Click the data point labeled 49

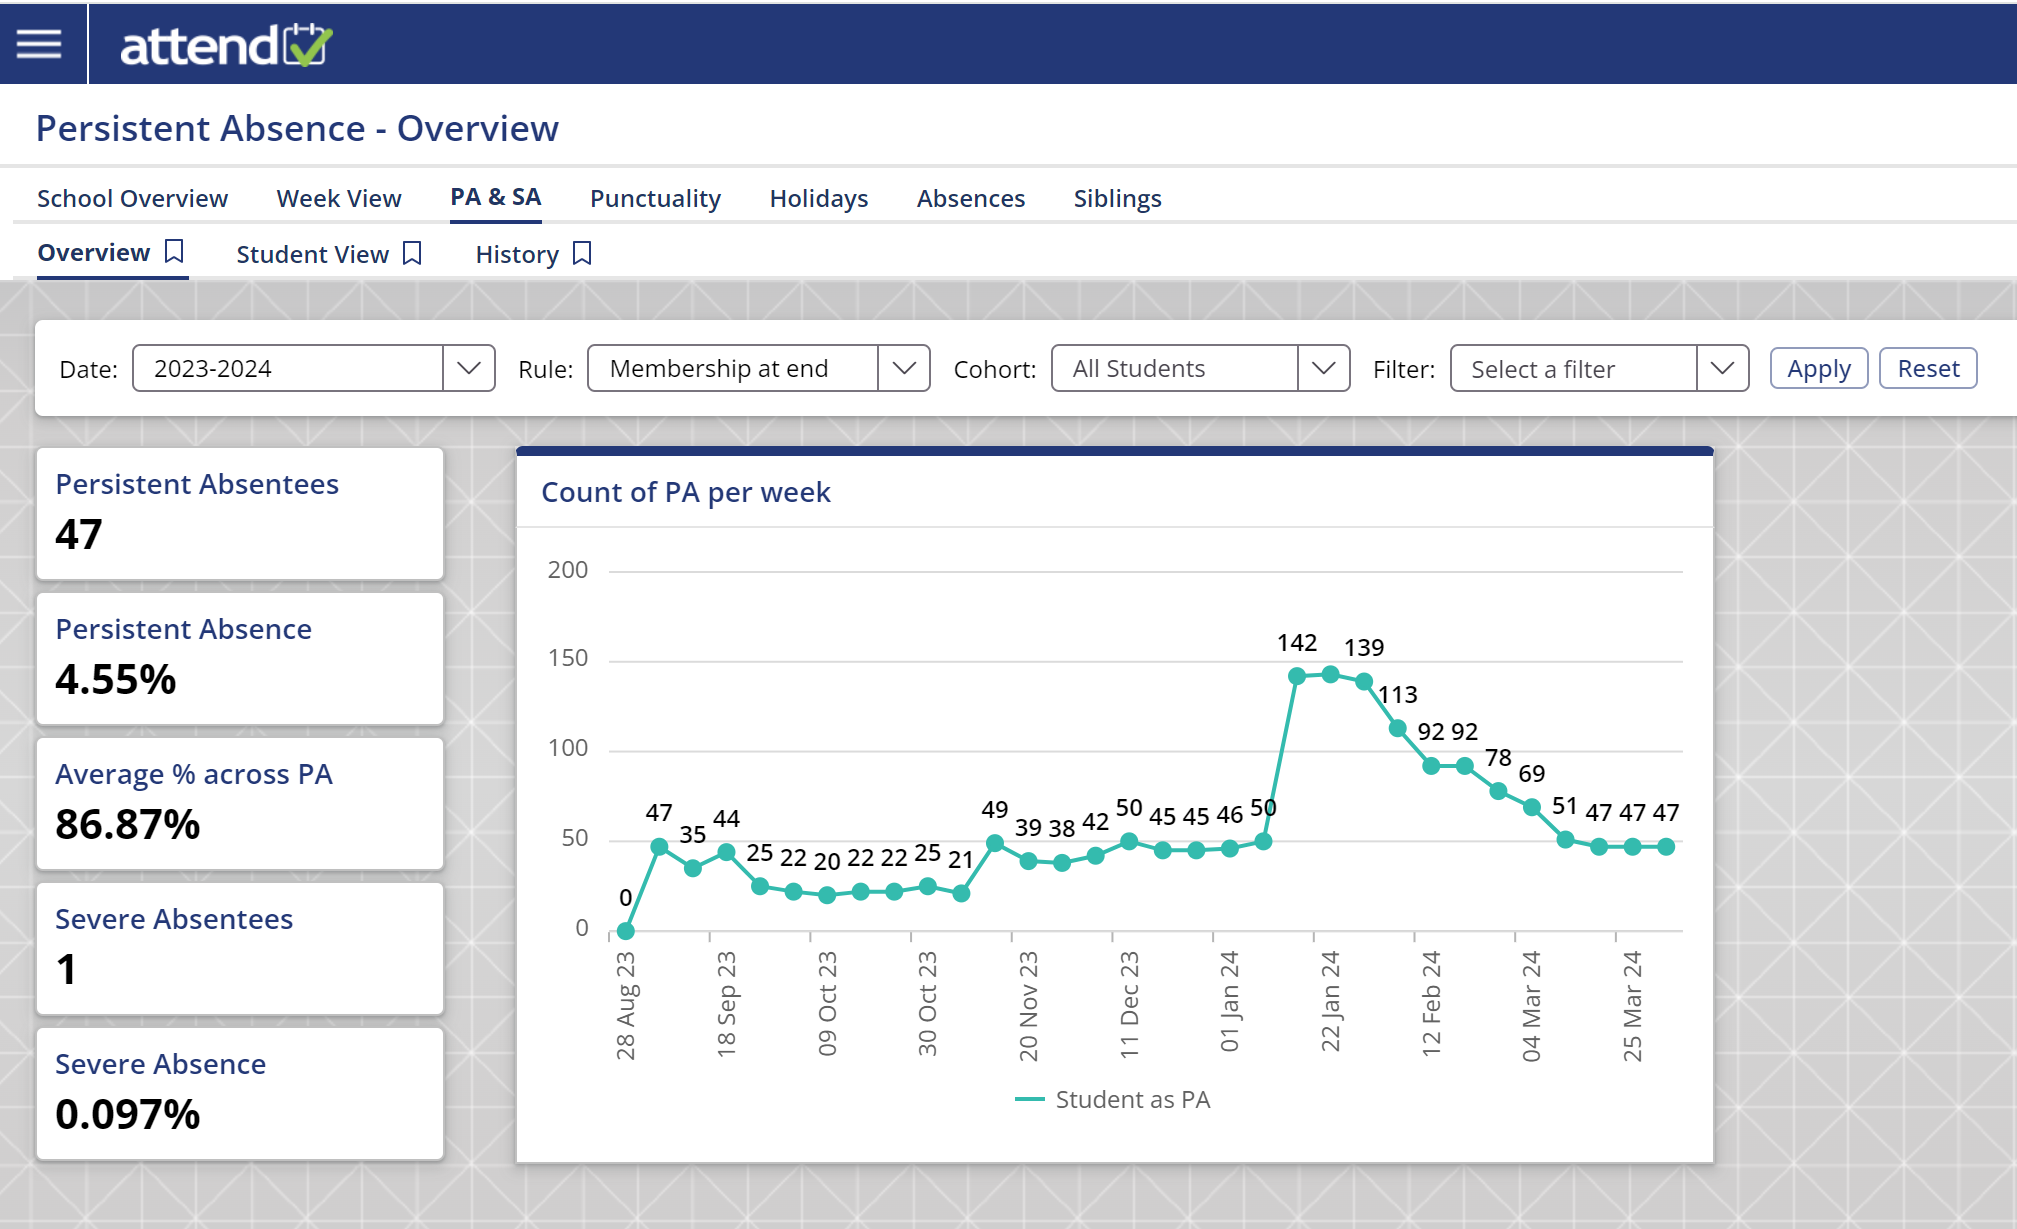pos(995,843)
